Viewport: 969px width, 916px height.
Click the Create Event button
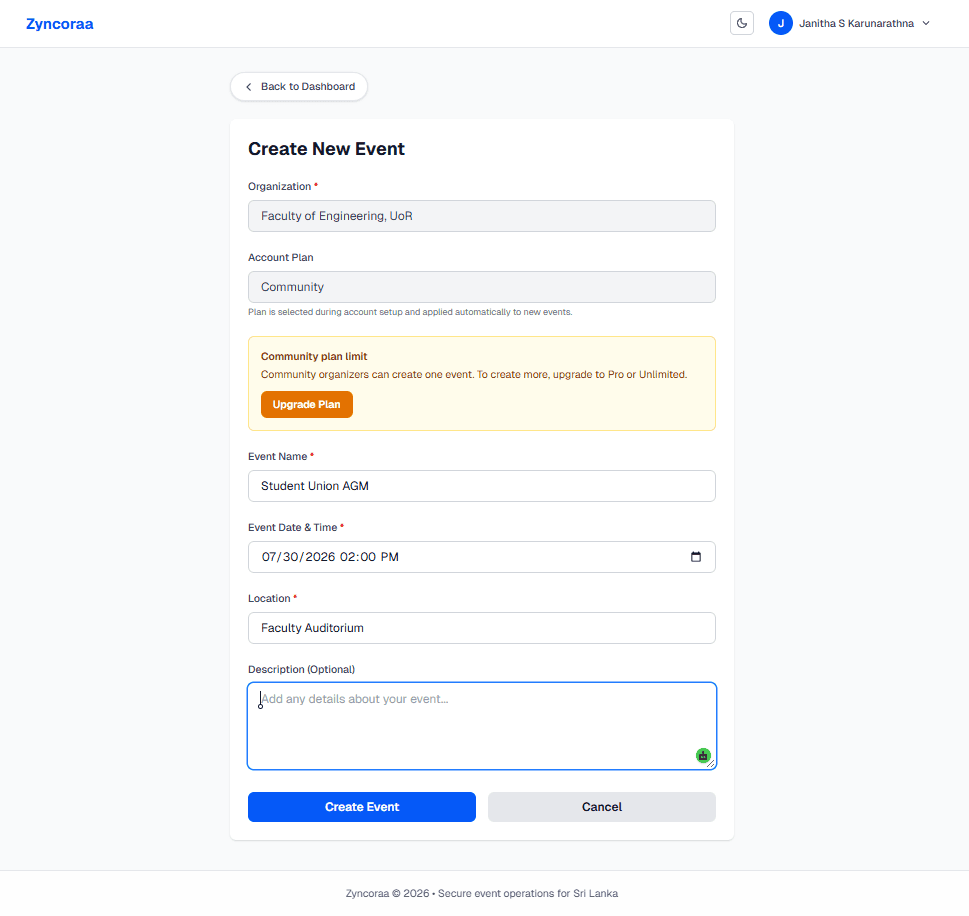[362, 807]
